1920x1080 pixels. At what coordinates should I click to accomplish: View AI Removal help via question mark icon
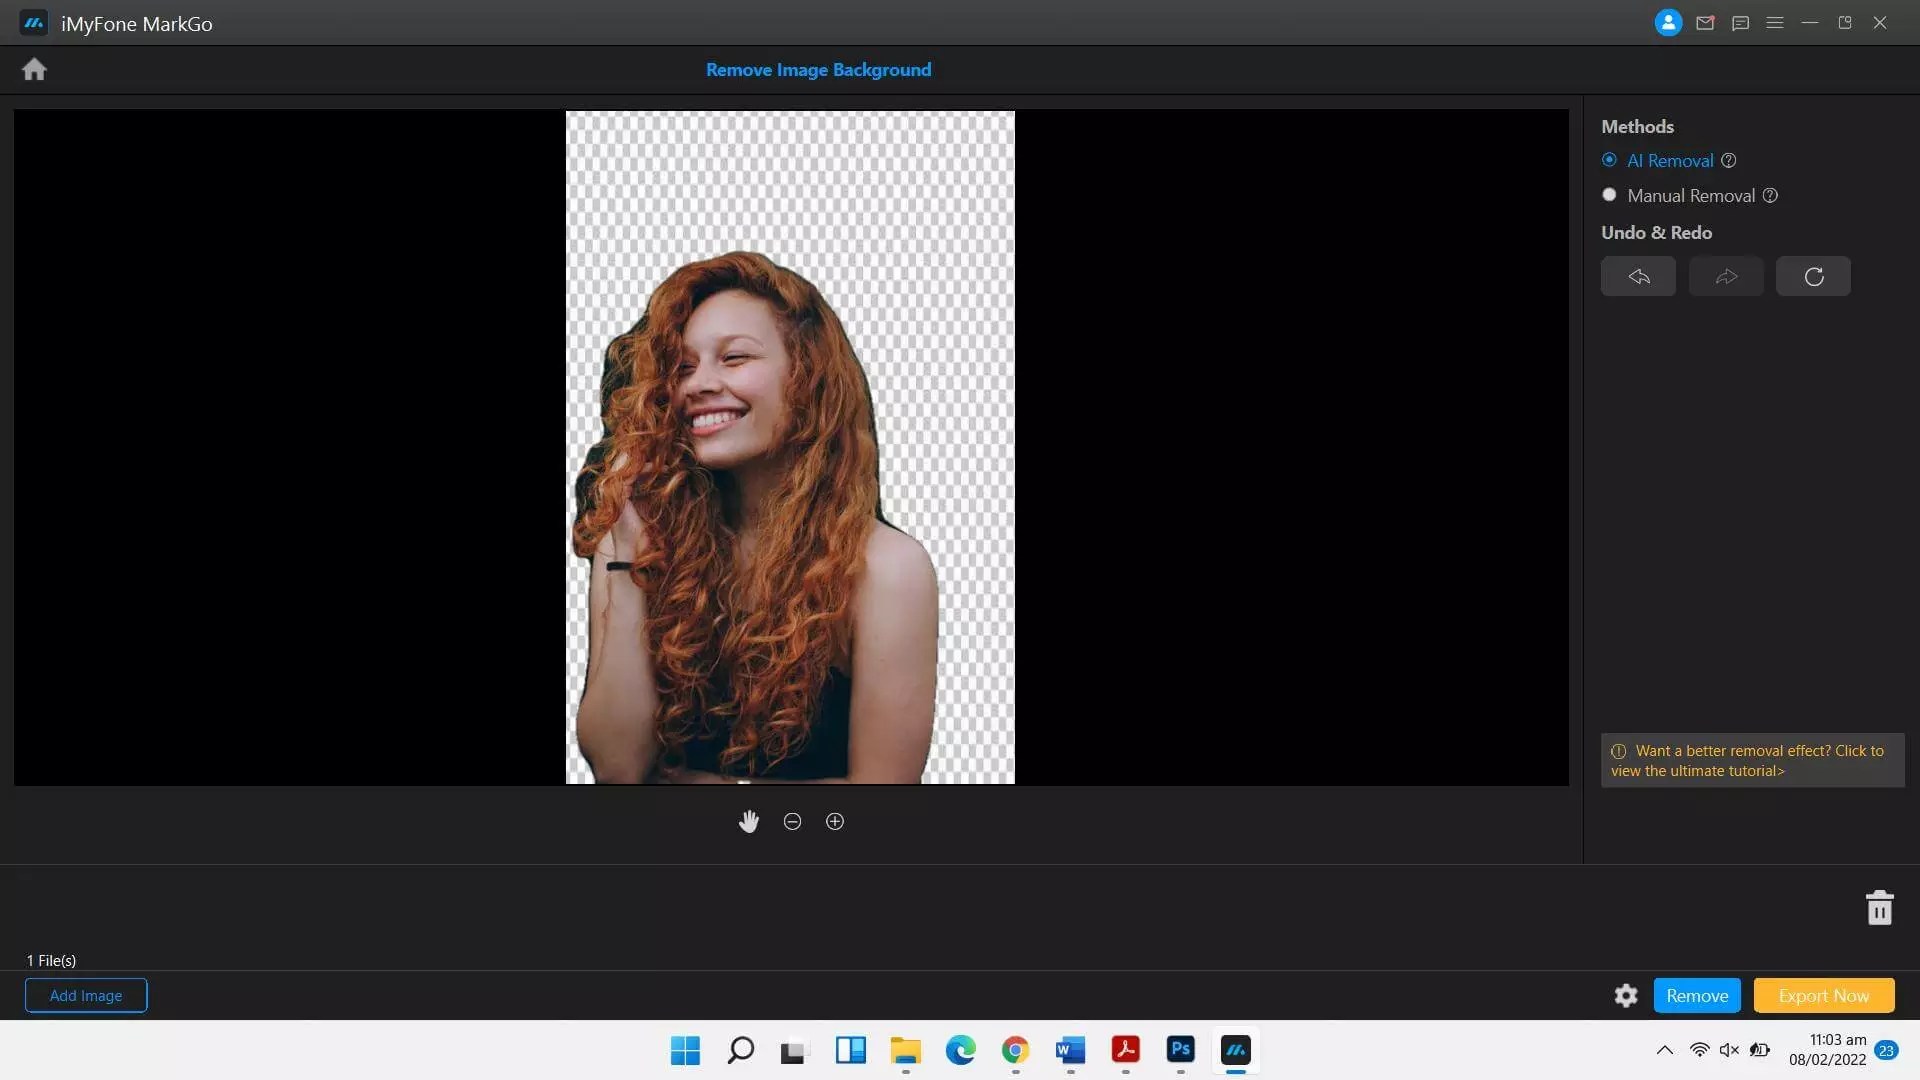(1729, 160)
